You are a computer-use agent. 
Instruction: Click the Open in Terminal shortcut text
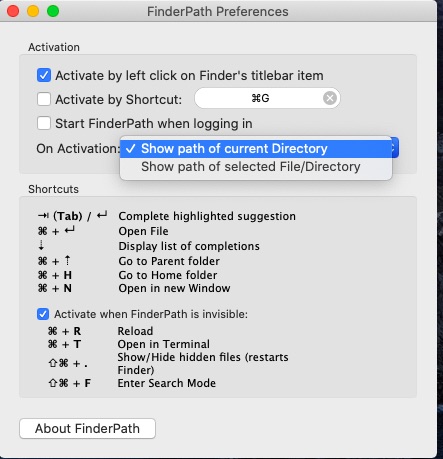(x=164, y=344)
